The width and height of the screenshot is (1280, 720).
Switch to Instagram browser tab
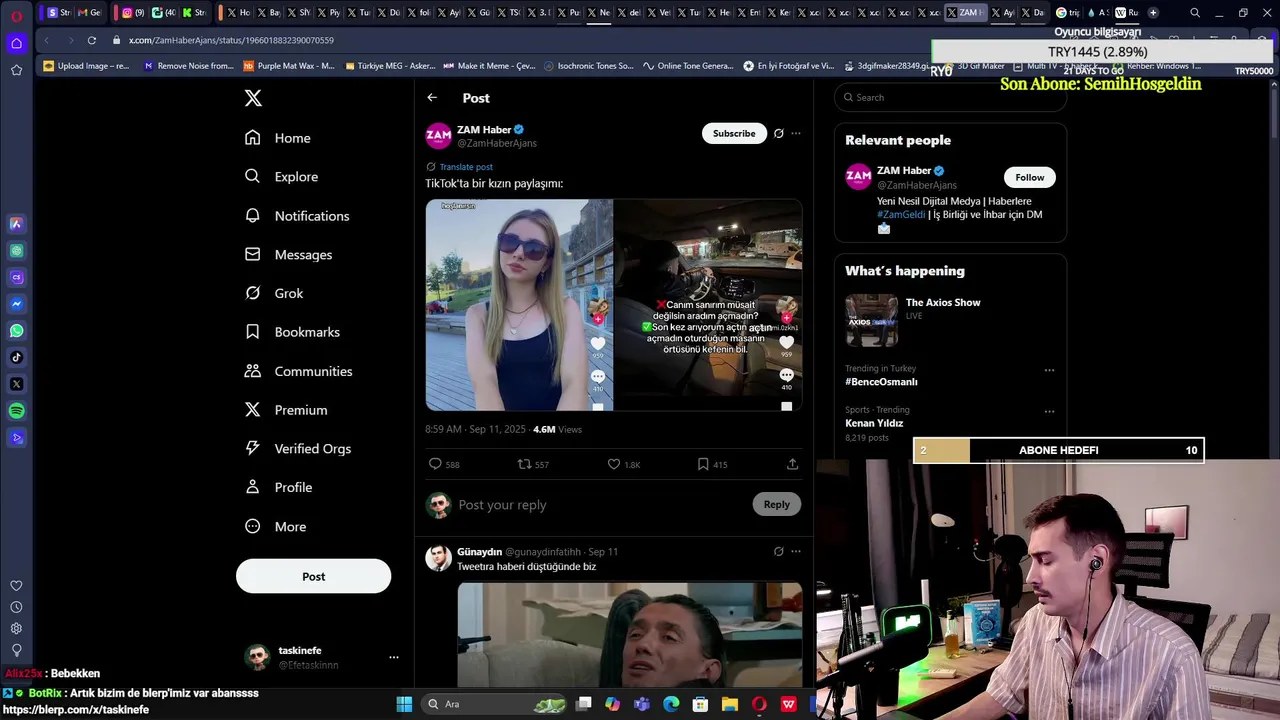pyautogui.click(x=132, y=13)
